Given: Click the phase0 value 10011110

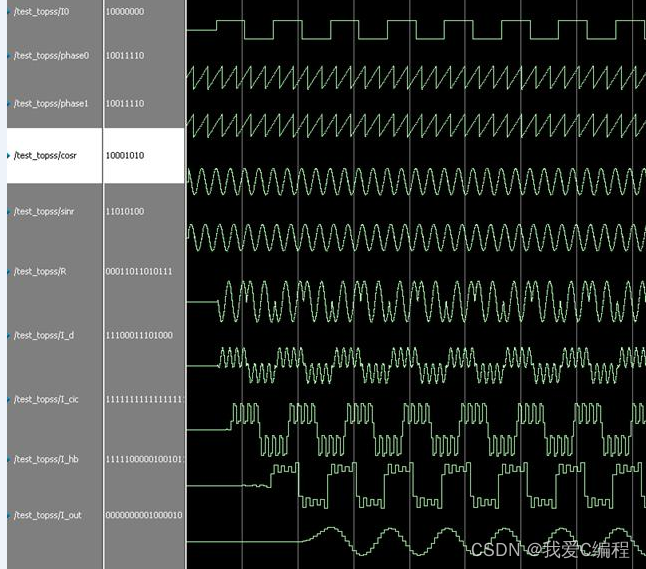Looking at the screenshot, I should click(125, 56).
